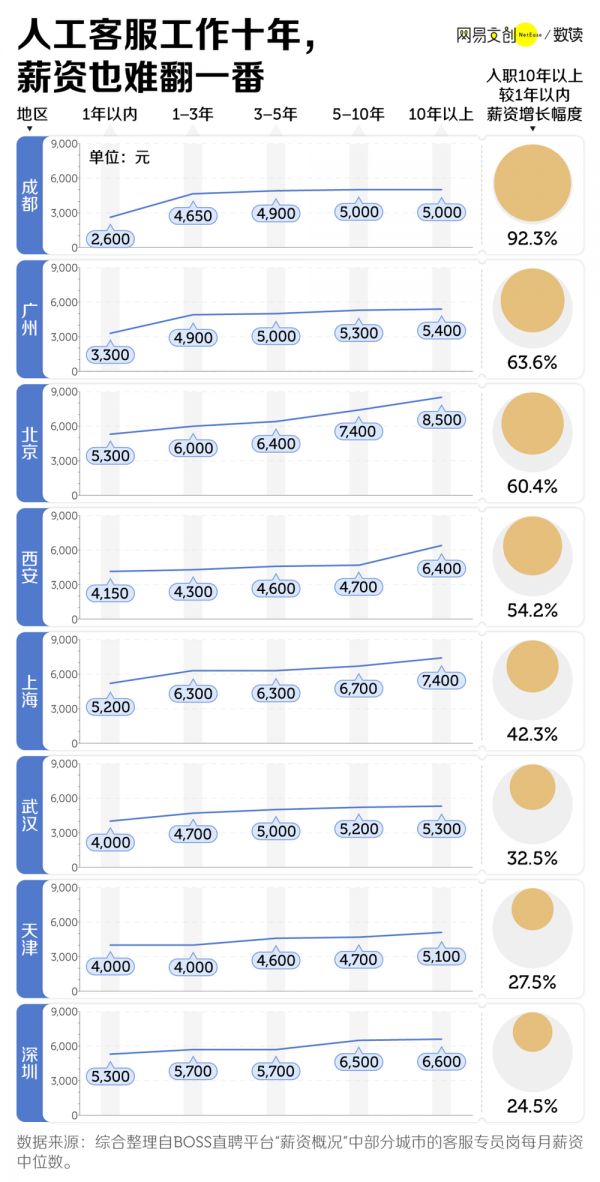Click the 10年以上 column header
The height and width of the screenshot is (1182, 600).
[x=441, y=114]
